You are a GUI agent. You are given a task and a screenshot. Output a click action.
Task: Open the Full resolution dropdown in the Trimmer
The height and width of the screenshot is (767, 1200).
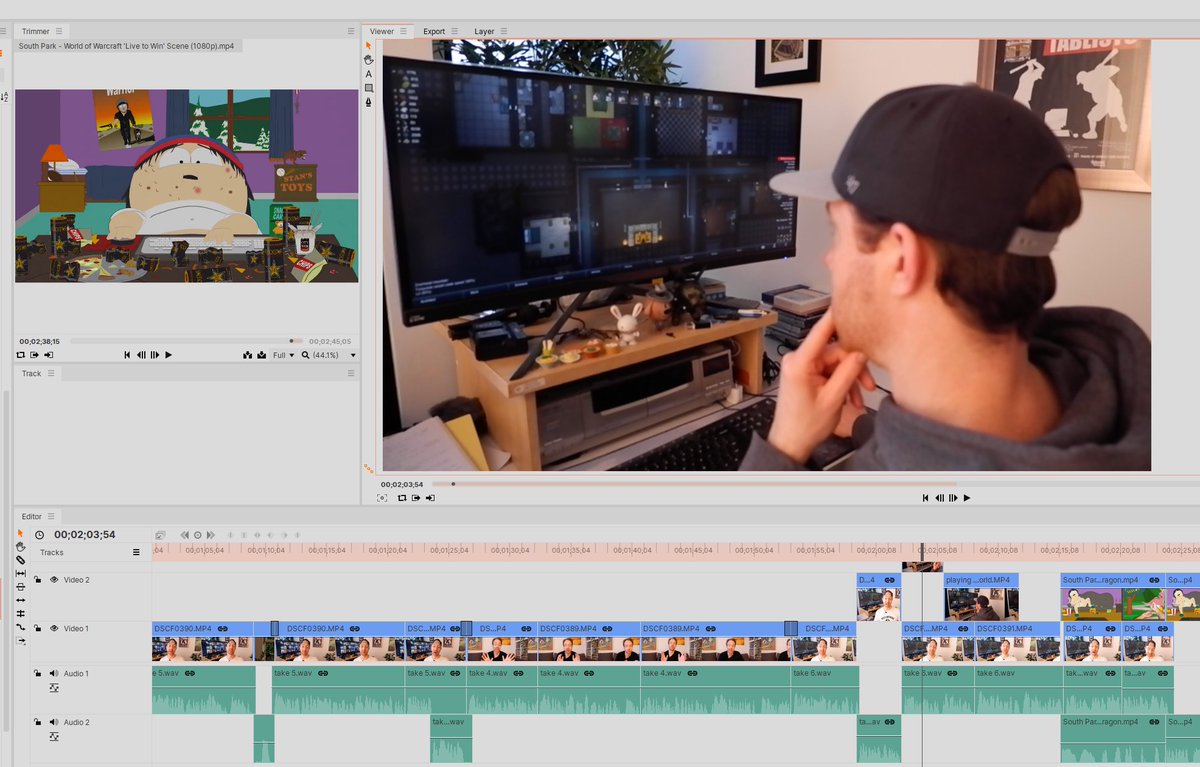(283, 356)
